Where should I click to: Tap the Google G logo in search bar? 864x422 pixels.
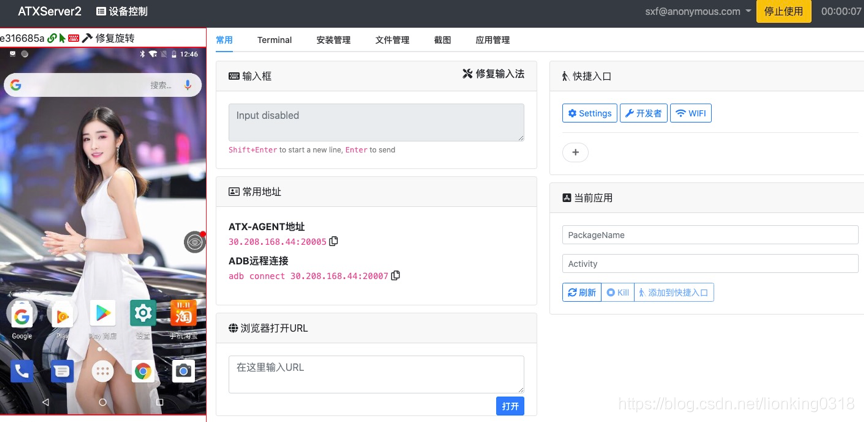click(15, 85)
